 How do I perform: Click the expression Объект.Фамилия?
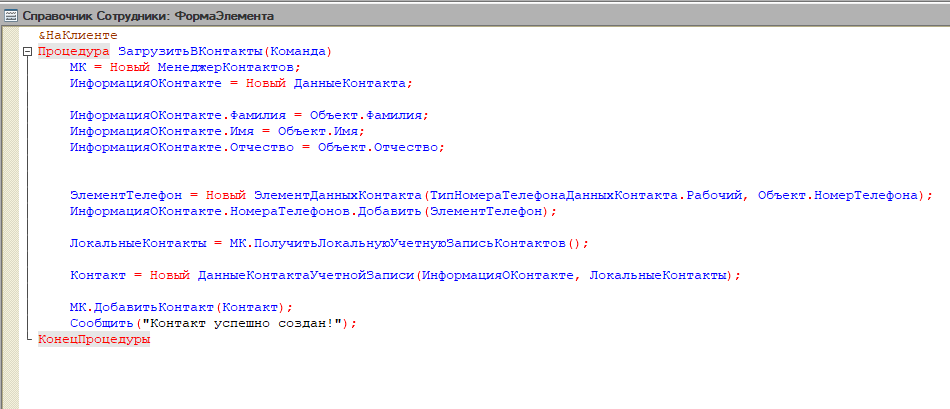point(366,115)
